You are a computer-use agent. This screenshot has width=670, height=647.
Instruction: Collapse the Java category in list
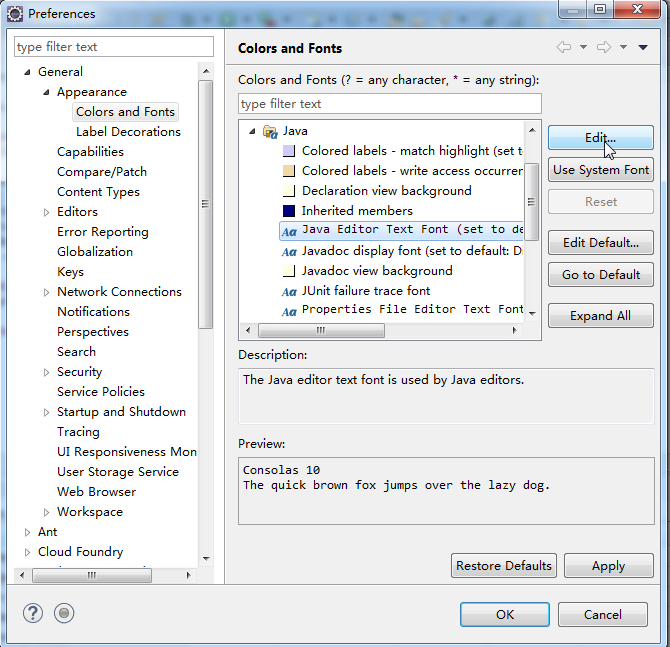(x=252, y=132)
